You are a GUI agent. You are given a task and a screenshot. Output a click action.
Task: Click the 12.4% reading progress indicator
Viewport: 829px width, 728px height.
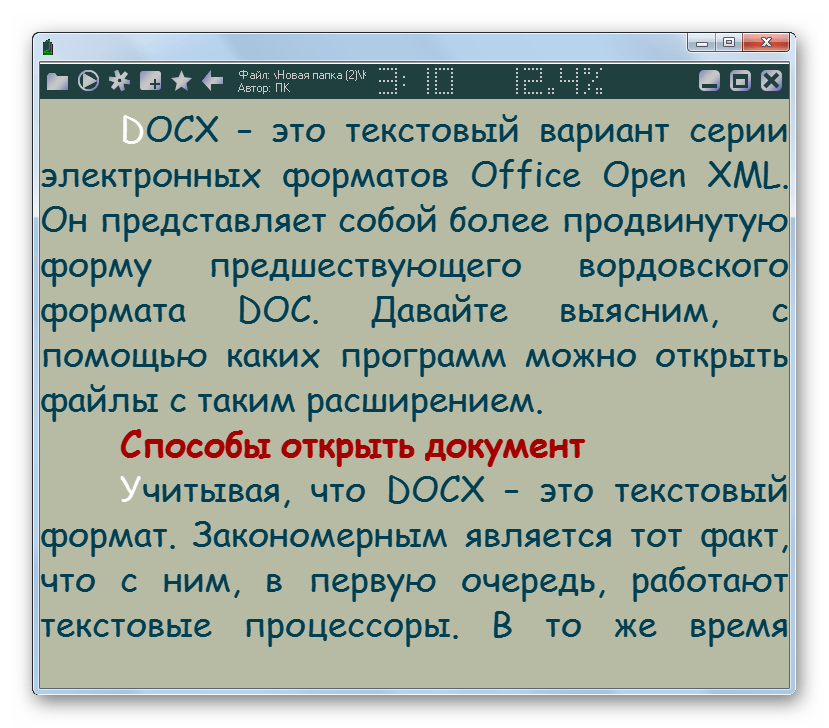[558, 81]
